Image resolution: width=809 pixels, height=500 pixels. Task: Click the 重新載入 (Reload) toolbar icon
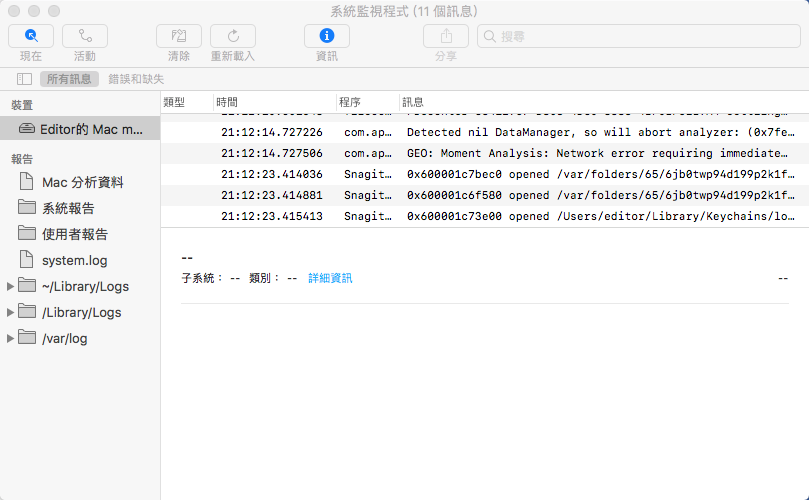point(233,36)
